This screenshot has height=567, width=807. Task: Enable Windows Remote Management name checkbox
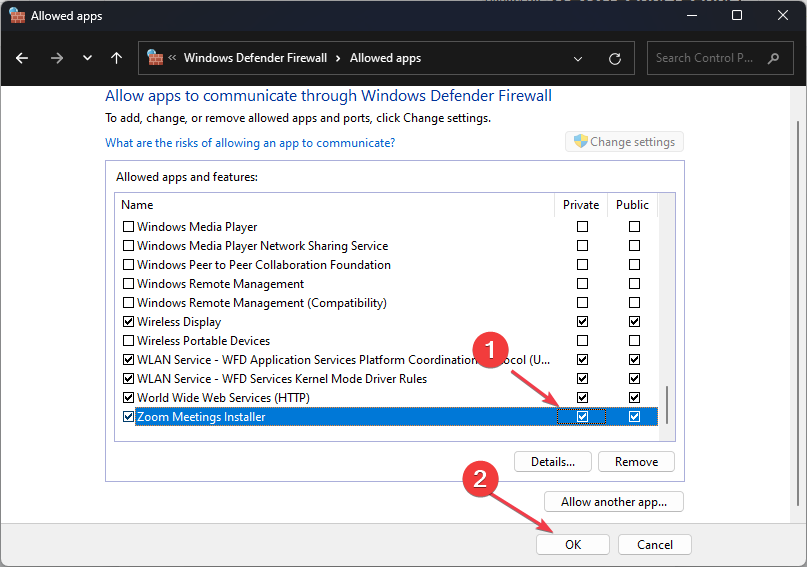129,284
